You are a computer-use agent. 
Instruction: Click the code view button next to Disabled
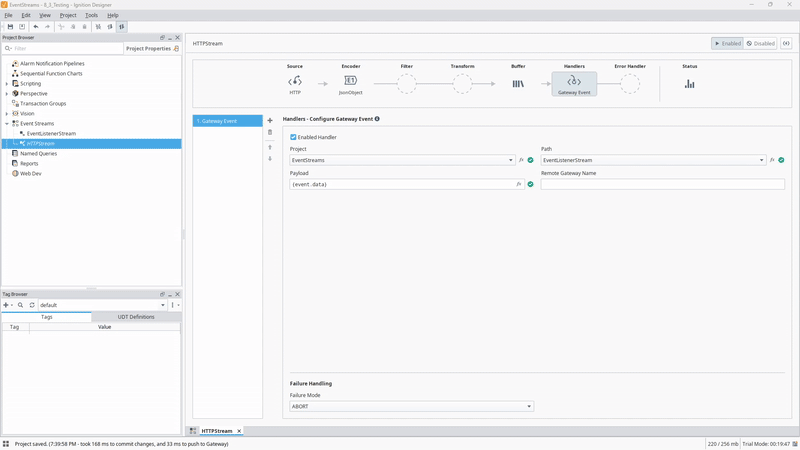786,43
